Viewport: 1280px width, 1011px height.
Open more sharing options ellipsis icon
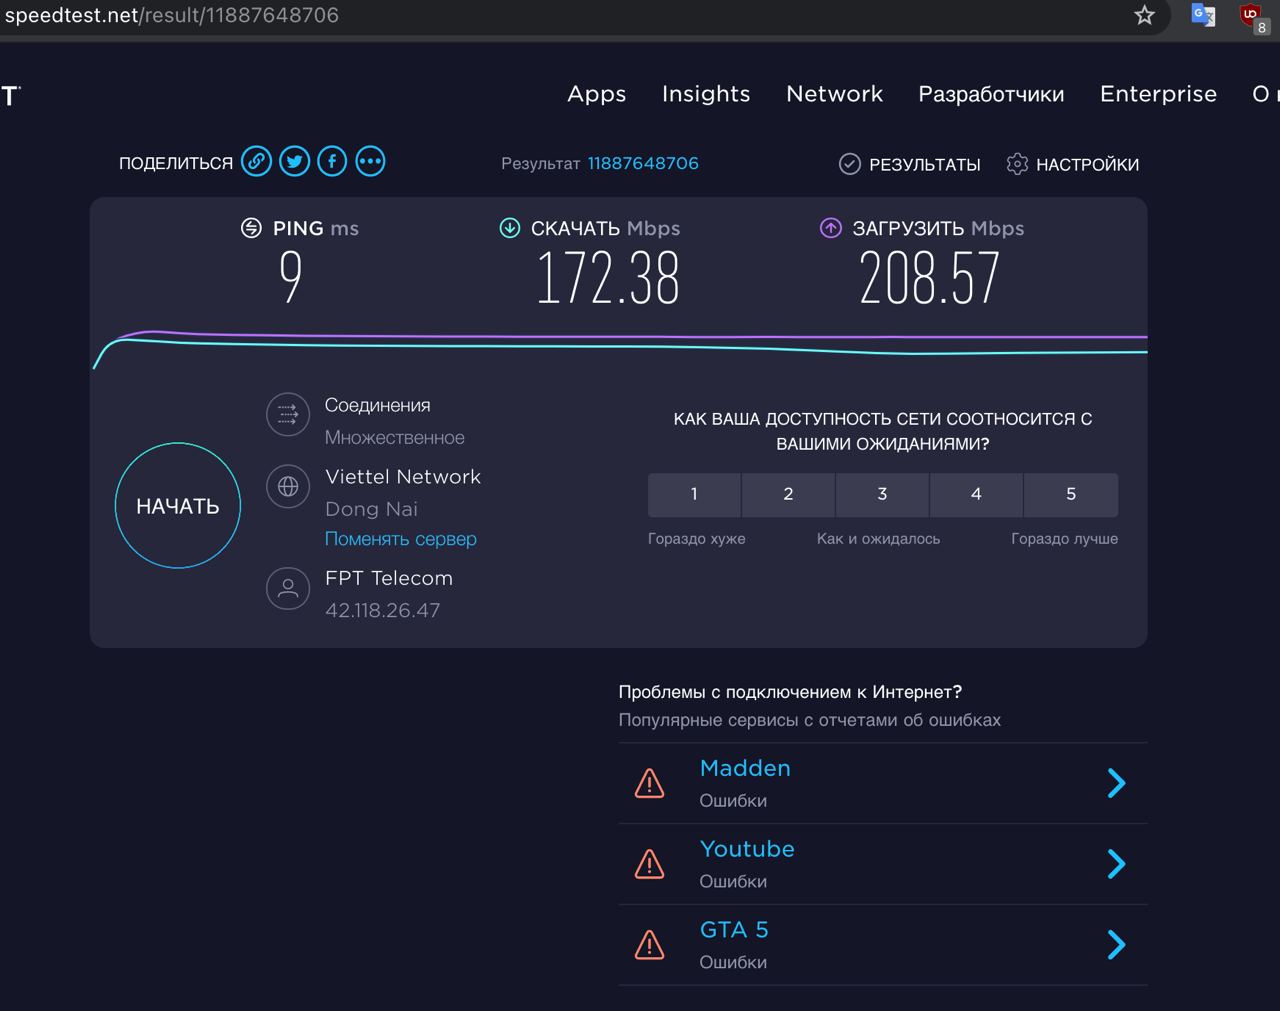click(x=370, y=161)
